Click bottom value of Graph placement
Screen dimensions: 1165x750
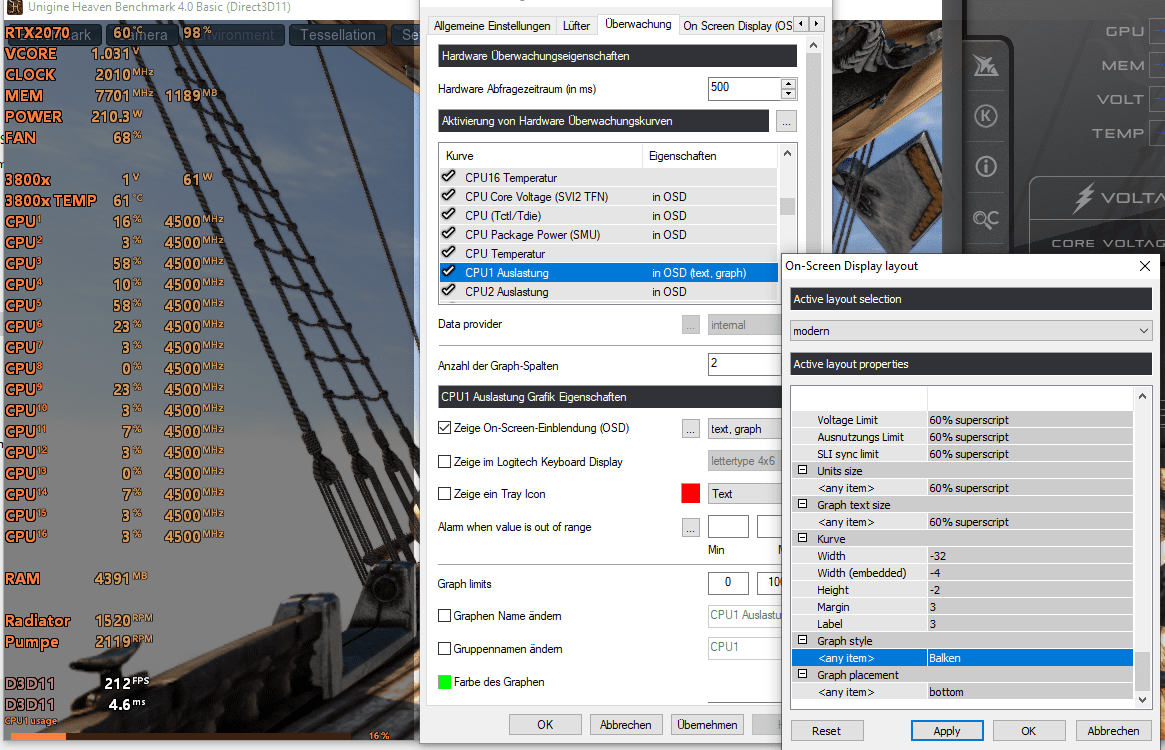click(x=1030, y=692)
